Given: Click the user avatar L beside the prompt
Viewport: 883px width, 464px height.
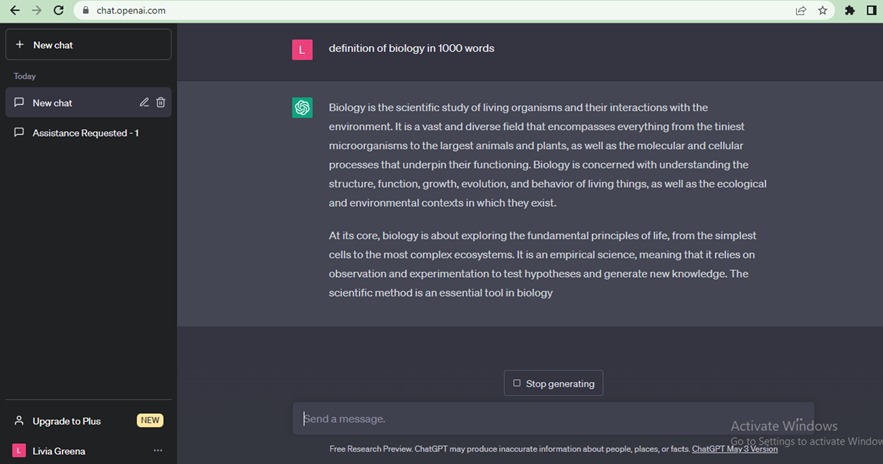Looking at the screenshot, I should coord(302,49).
